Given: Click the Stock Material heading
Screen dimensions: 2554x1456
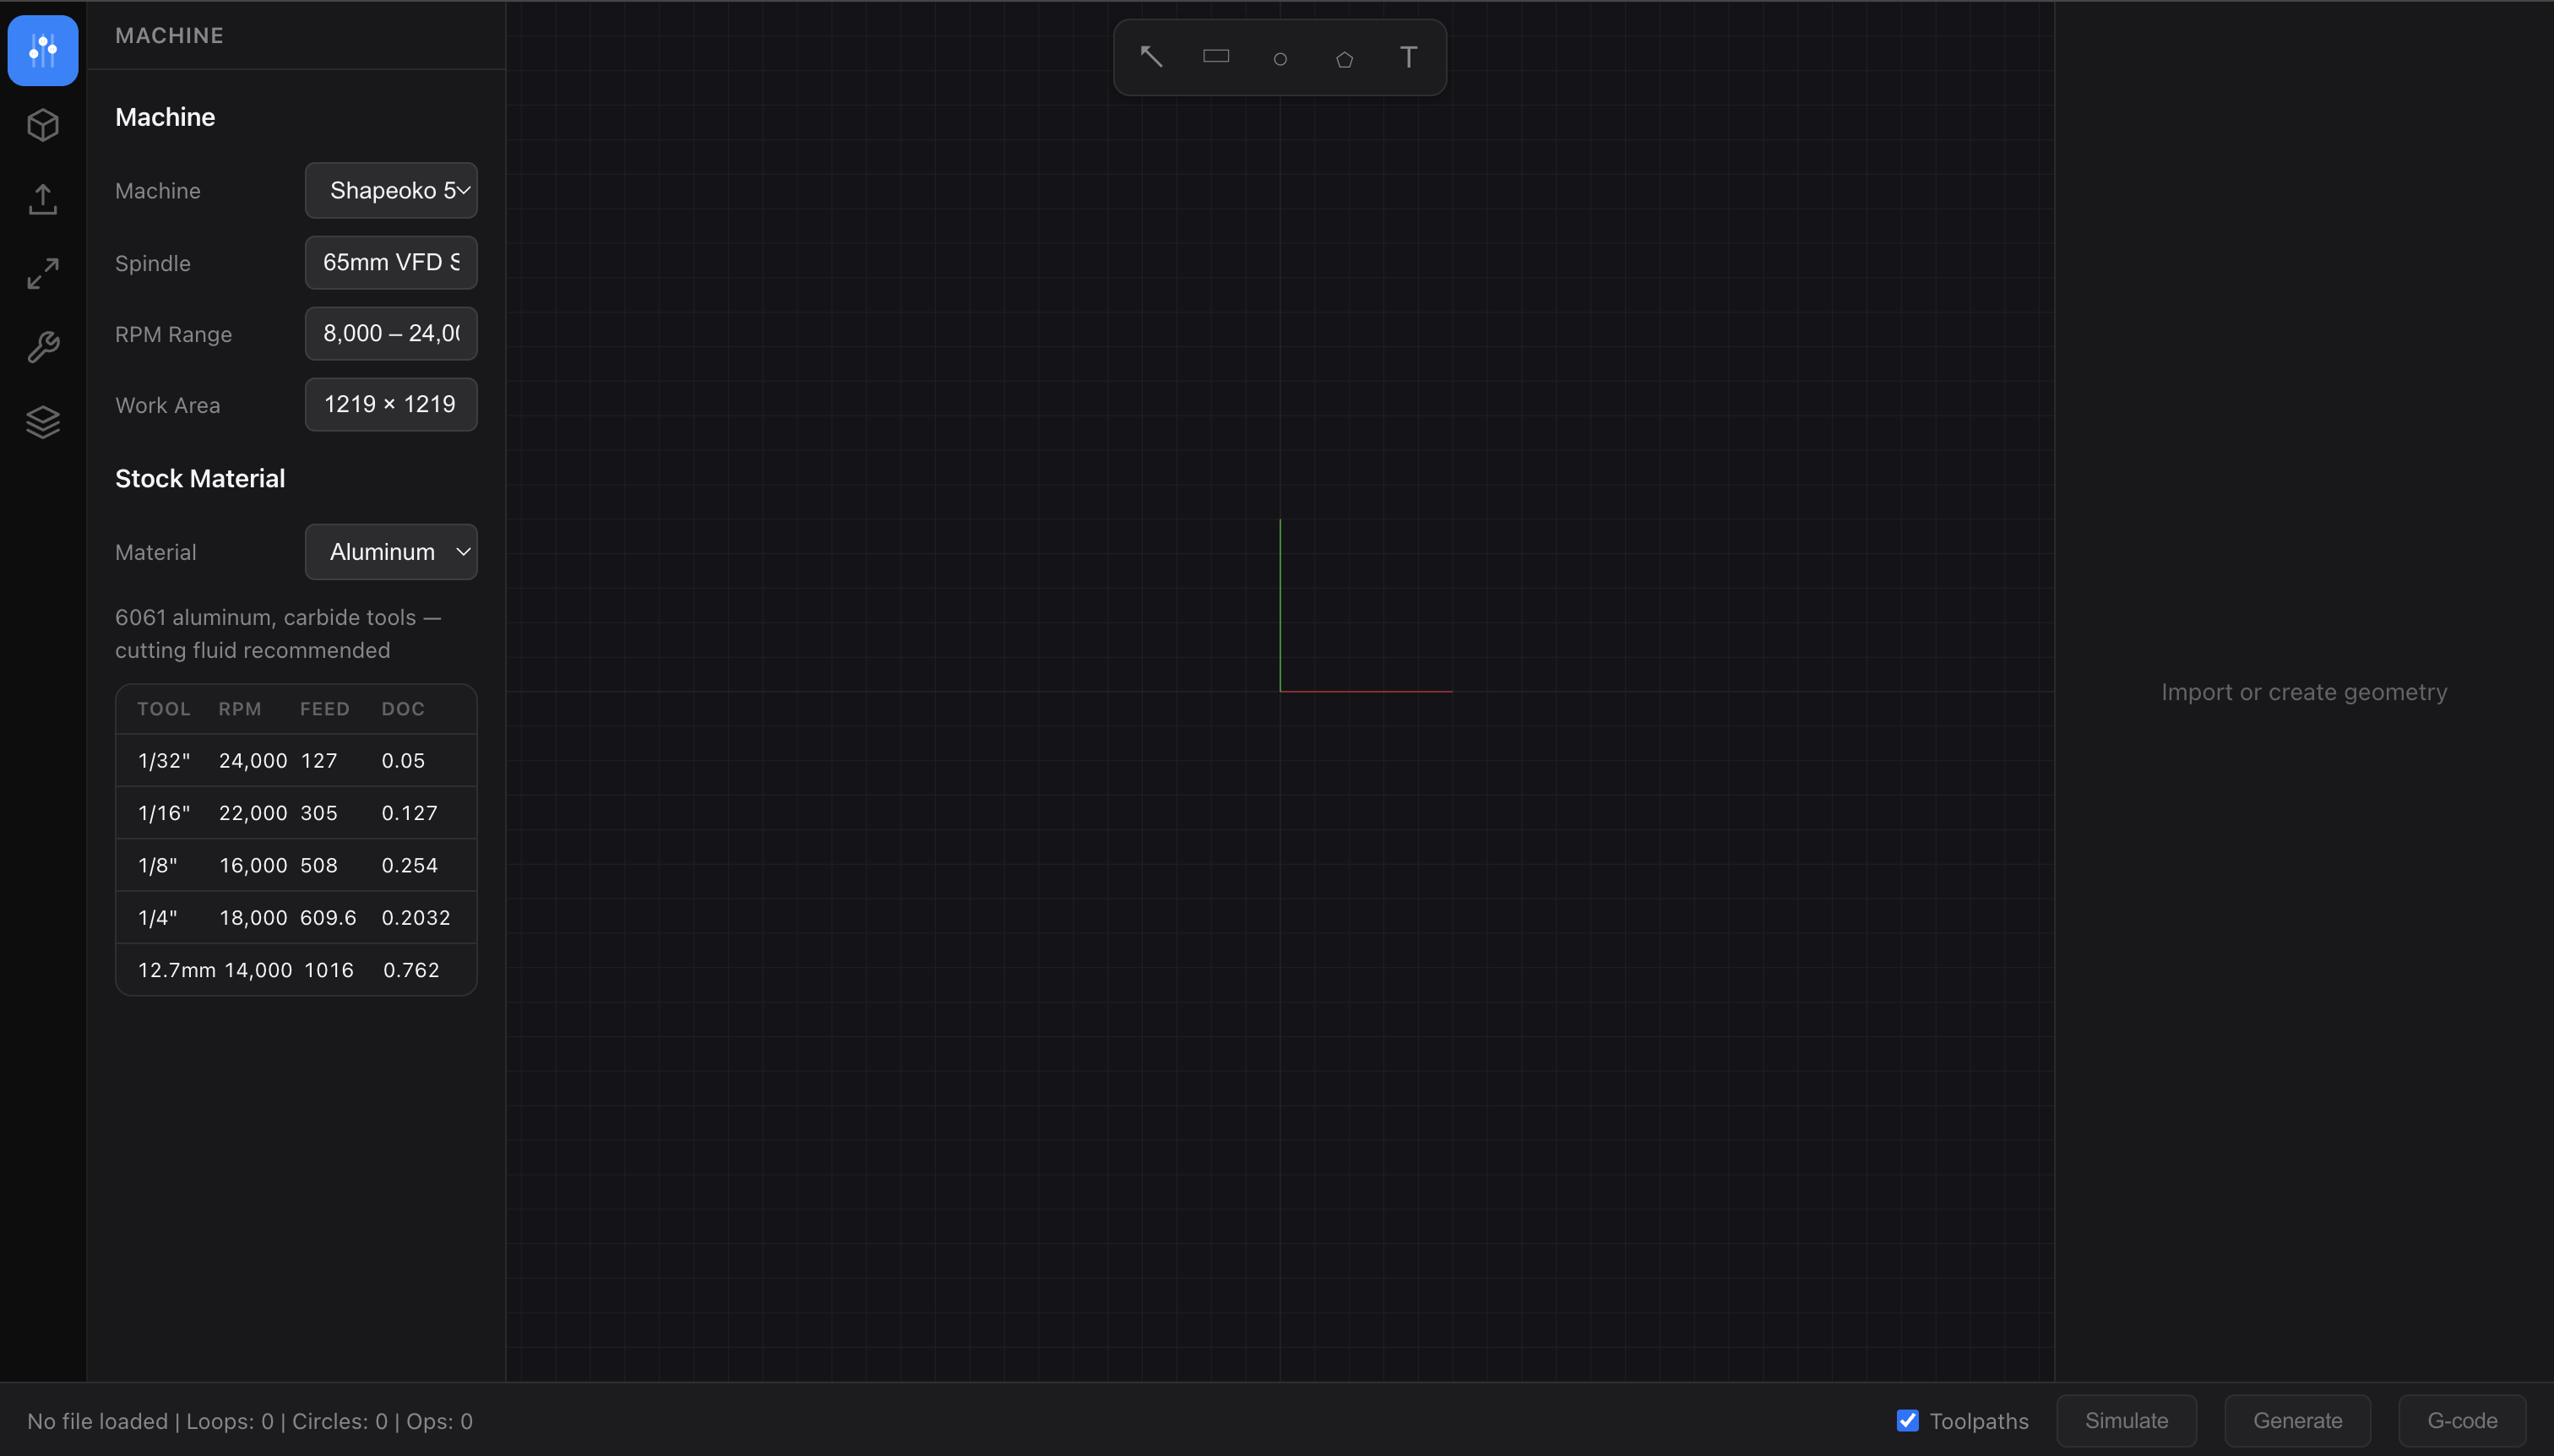Looking at the screenshot, I should (200, 478).
